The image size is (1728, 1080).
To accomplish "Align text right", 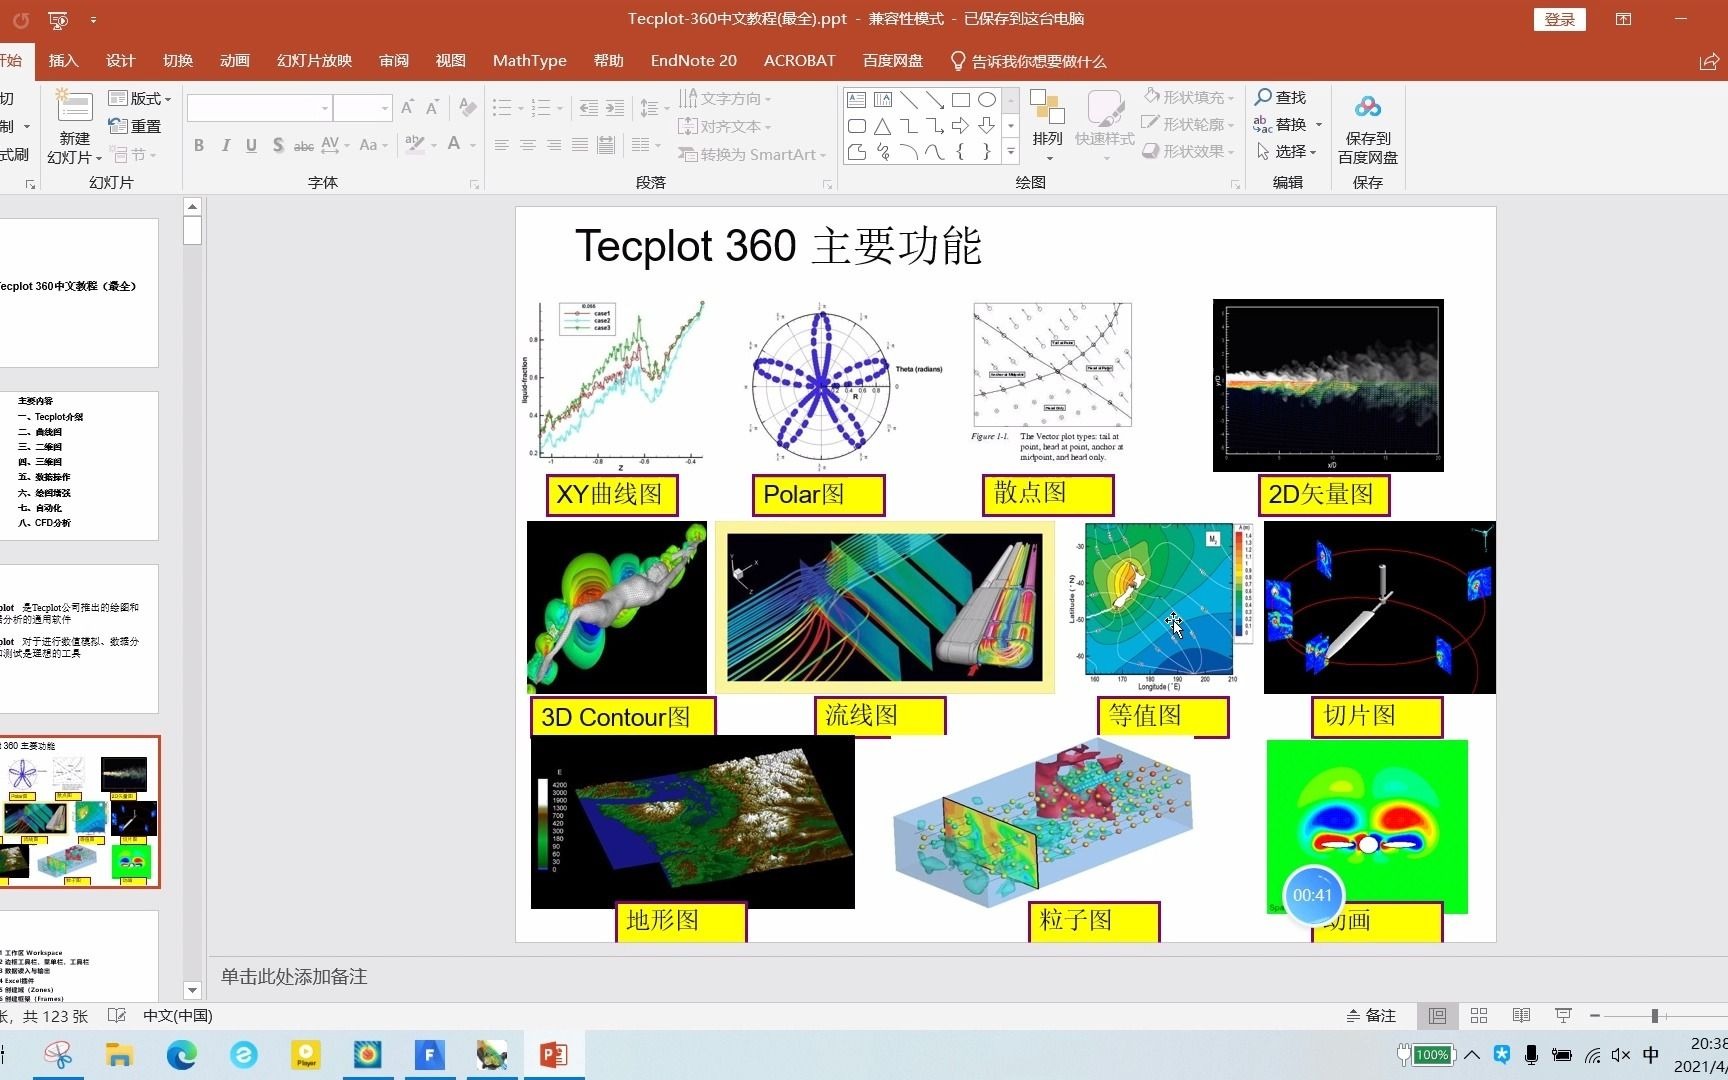I will [554, 145].
